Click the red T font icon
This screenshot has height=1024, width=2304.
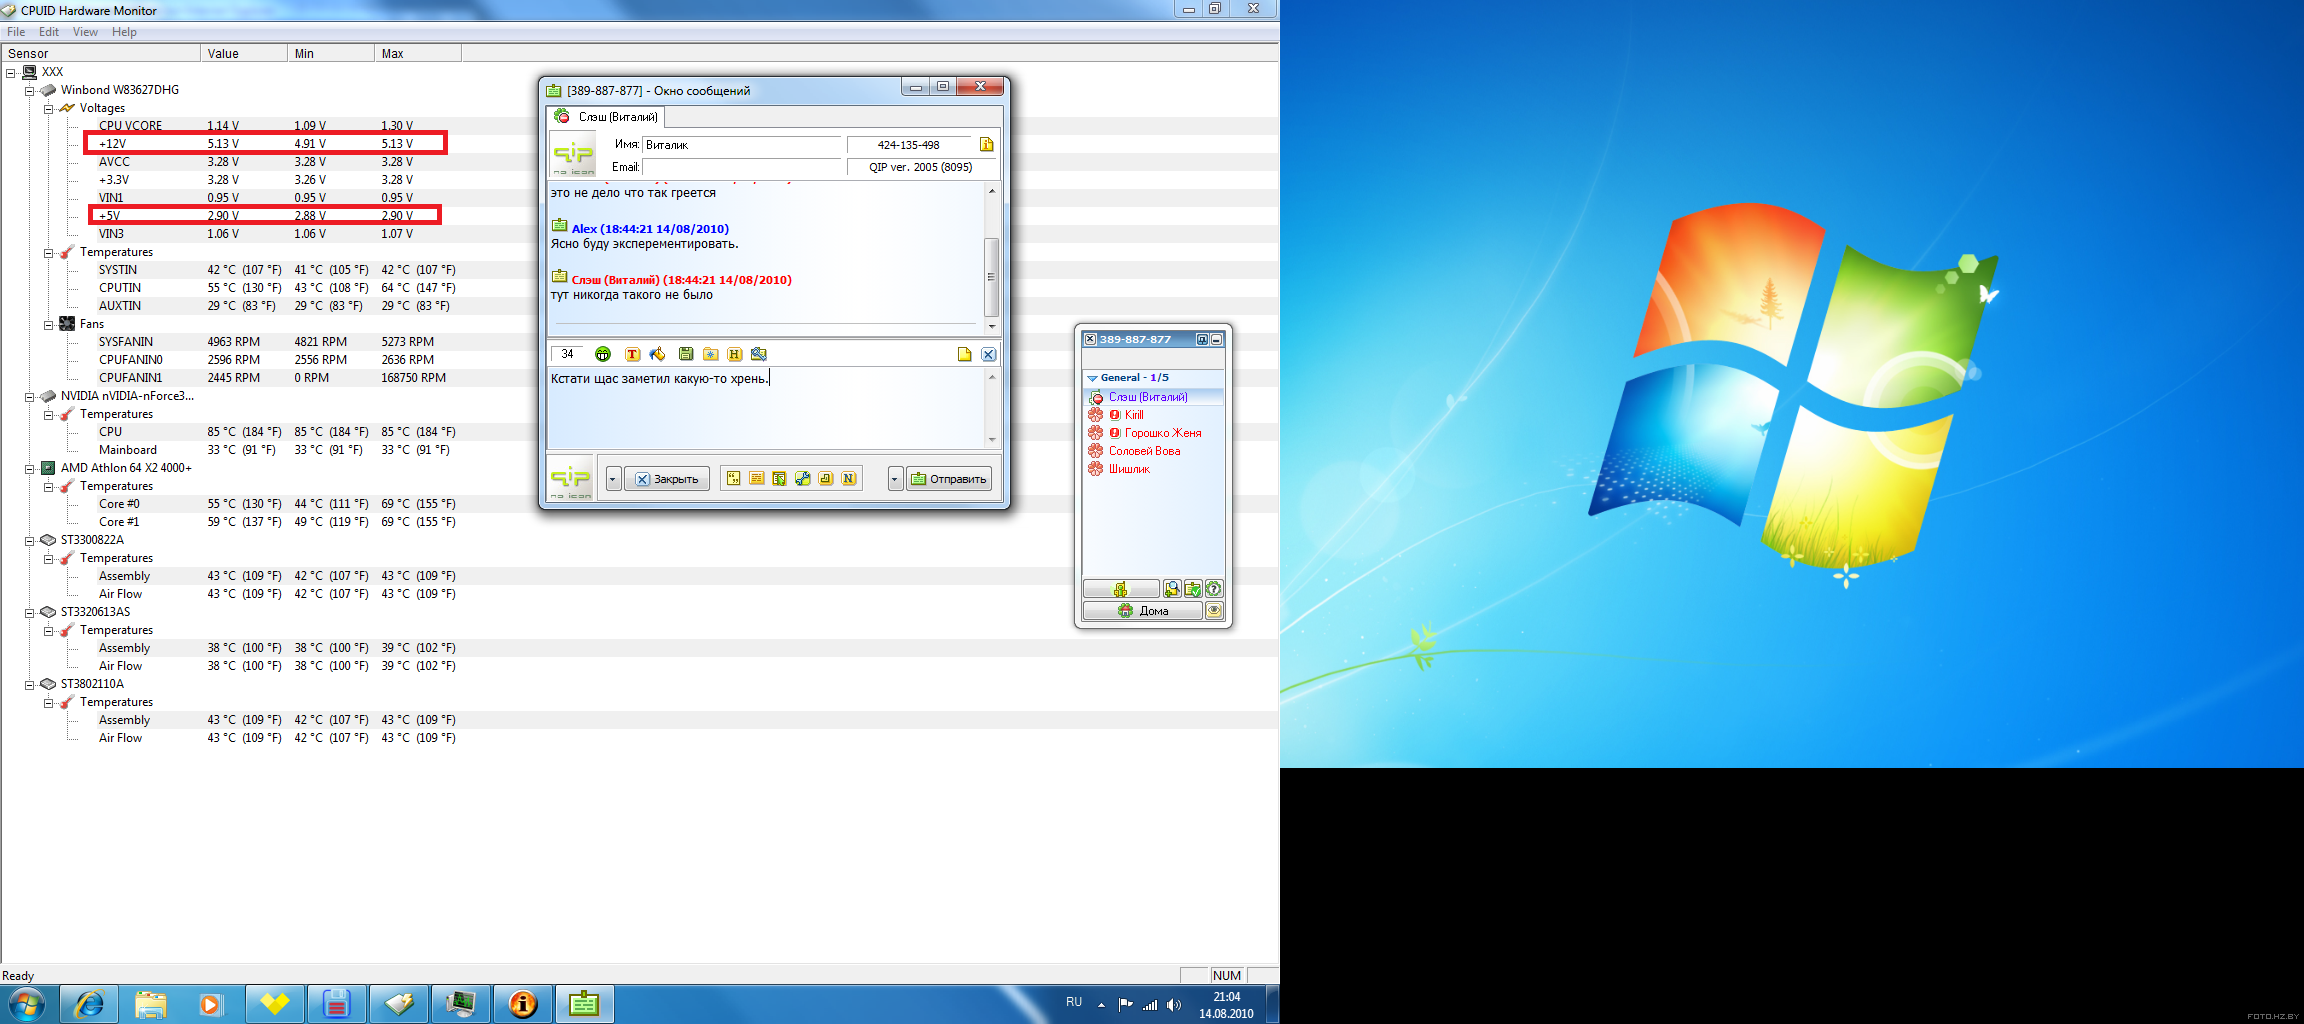pos(632,354)
